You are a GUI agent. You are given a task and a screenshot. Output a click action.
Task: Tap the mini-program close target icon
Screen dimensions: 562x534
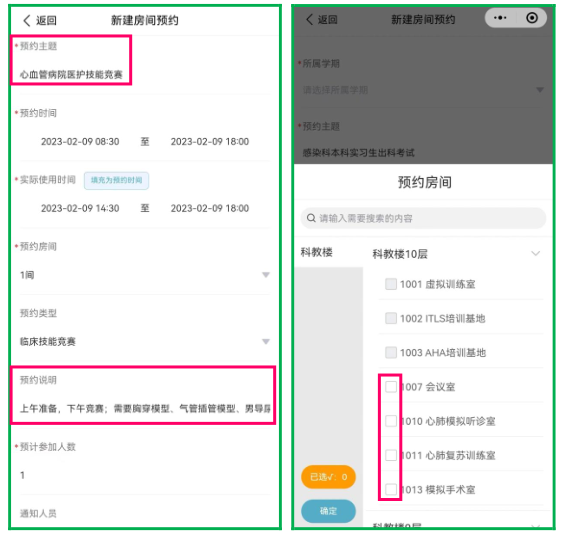point(532,18)
